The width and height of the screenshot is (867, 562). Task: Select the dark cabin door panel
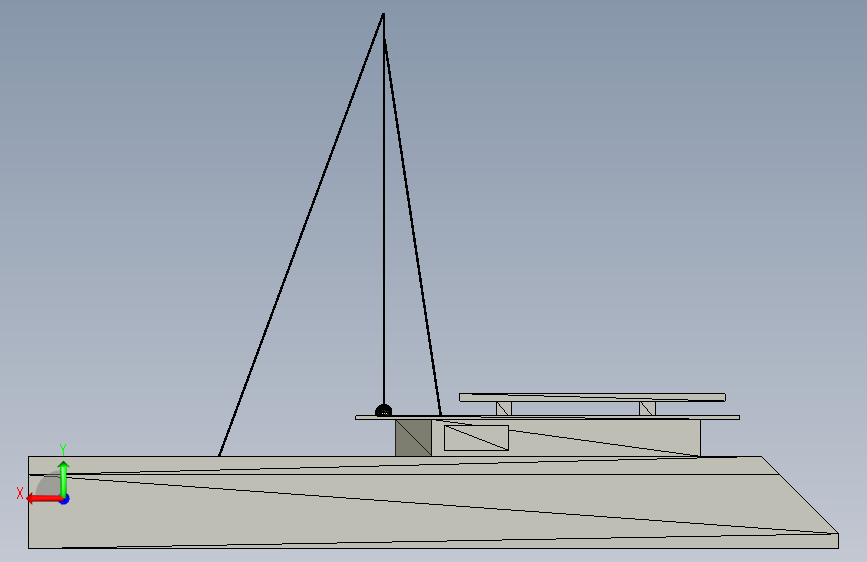point(414,438)
